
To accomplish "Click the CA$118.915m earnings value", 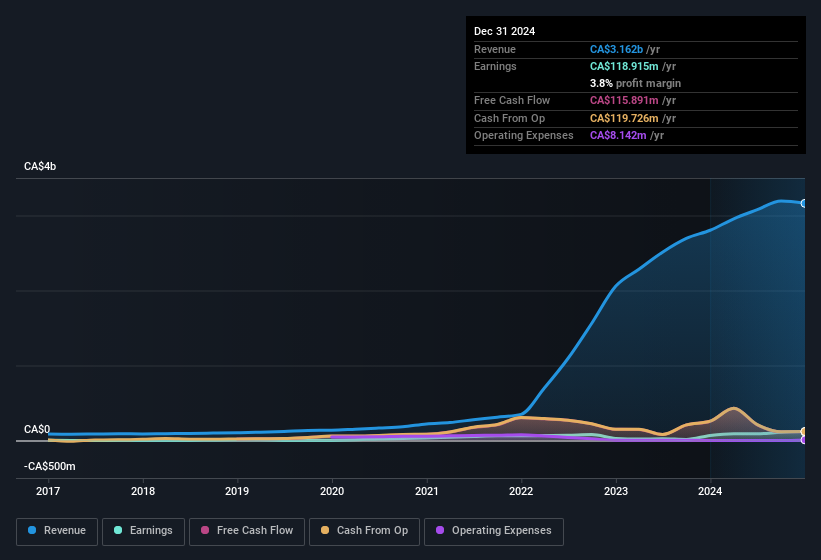I will tap(624, 66).
